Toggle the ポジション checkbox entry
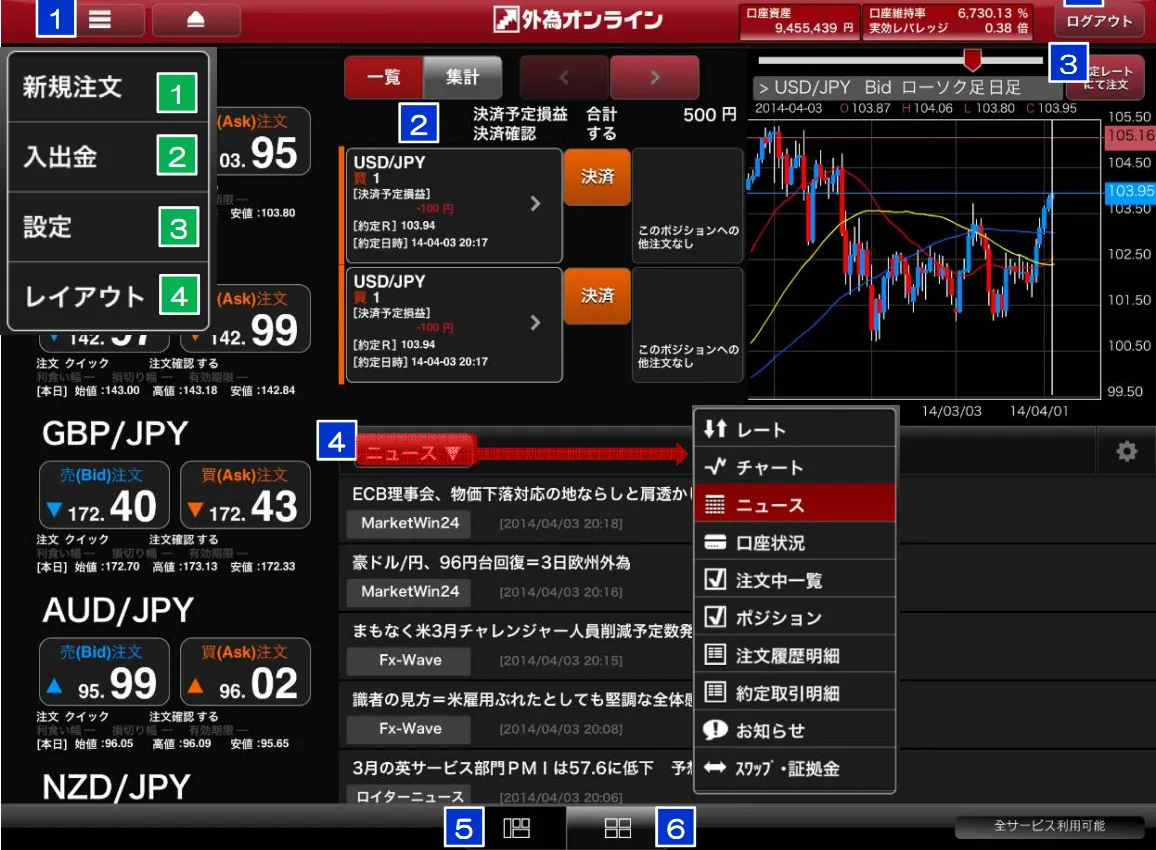This screenshot has height=850, width=1156. (x=794, y=618)
